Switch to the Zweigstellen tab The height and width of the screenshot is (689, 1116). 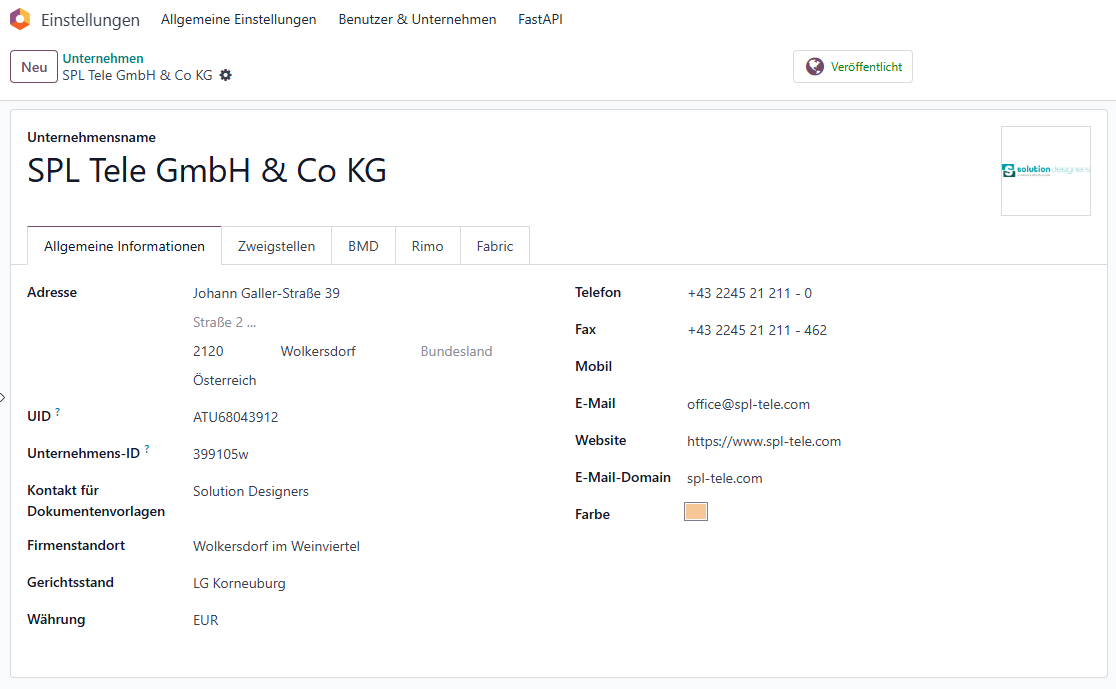coord(276,246)
